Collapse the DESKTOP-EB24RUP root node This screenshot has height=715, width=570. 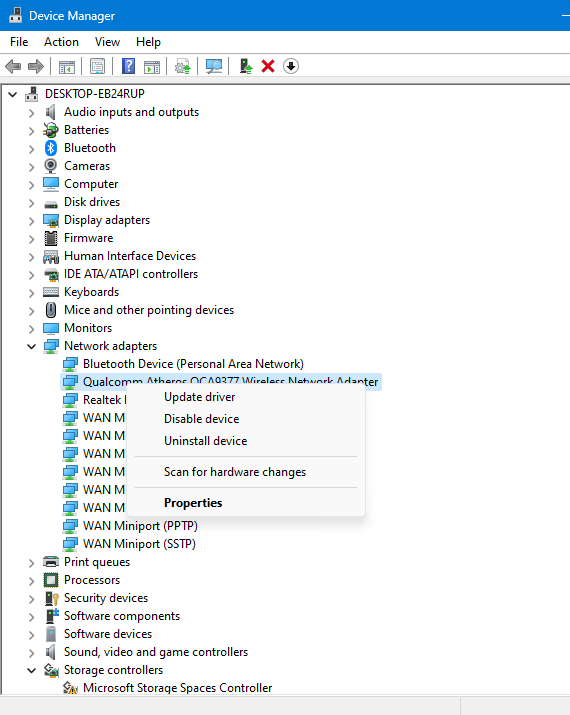tap(13, 94)
